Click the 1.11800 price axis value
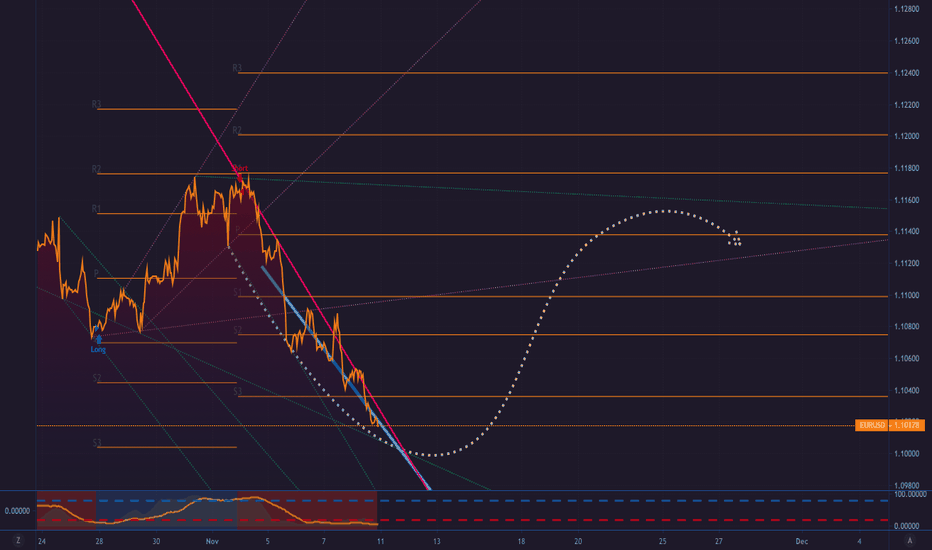The height and width of the screenshot is (550, 932). (906, 168)
